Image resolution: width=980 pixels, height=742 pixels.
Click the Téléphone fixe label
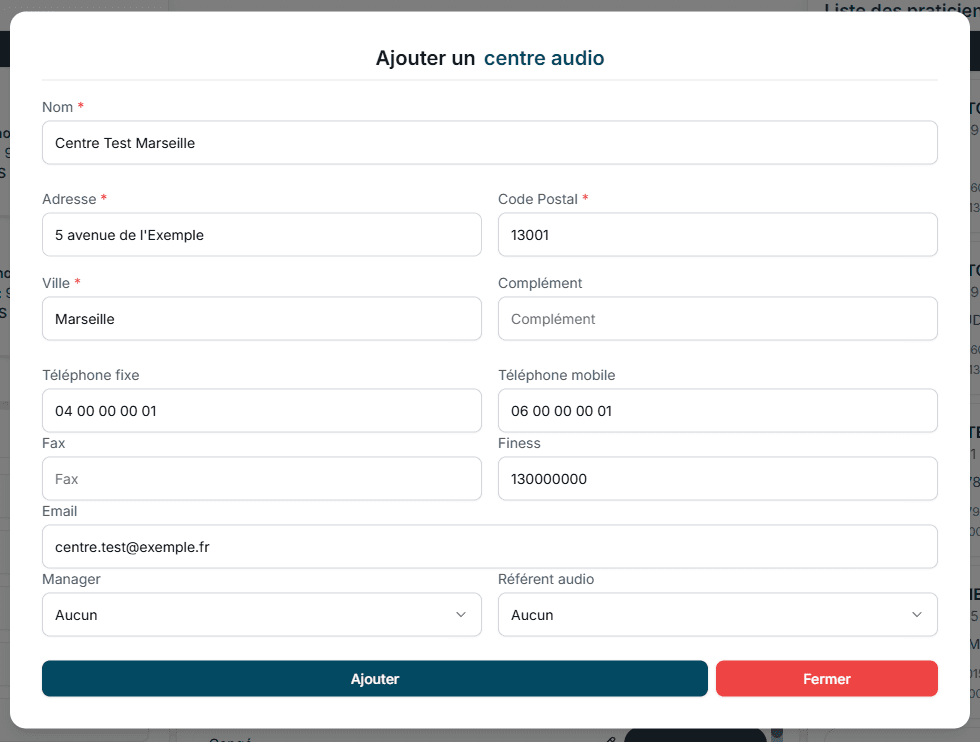tap(91, 375)
